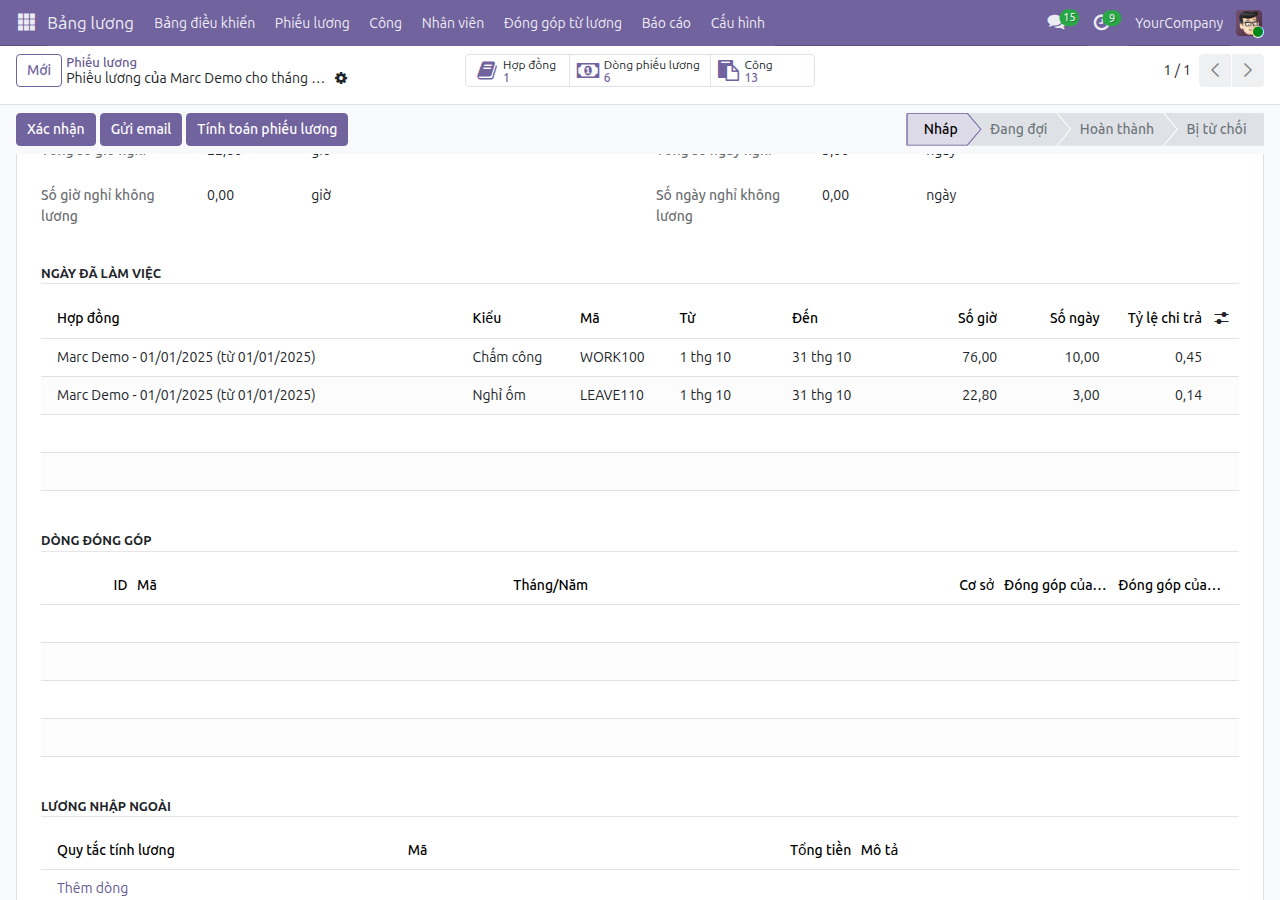
Task: Click the Xác nhận button
Action: (56, 129)
